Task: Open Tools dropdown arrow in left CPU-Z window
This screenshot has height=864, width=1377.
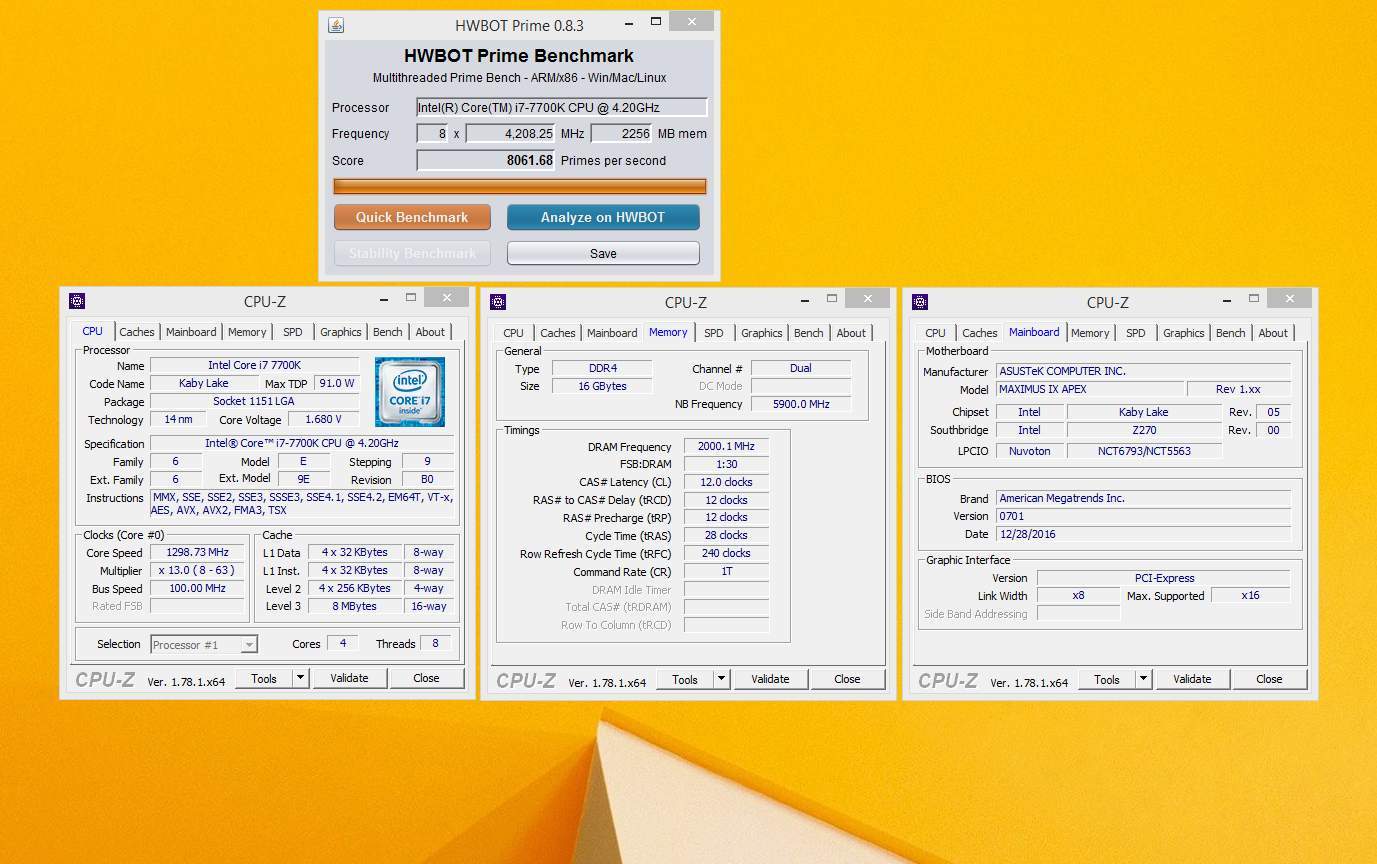Action: tap(300, 678)
